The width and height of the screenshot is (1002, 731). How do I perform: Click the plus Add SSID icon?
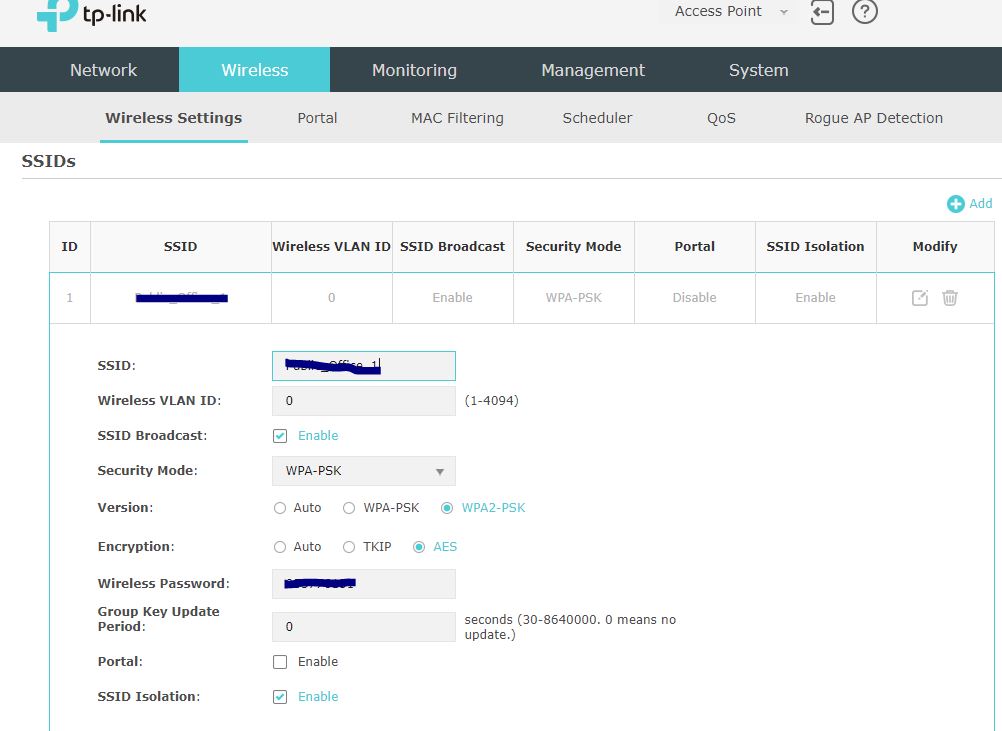click(x=955, y=204)
